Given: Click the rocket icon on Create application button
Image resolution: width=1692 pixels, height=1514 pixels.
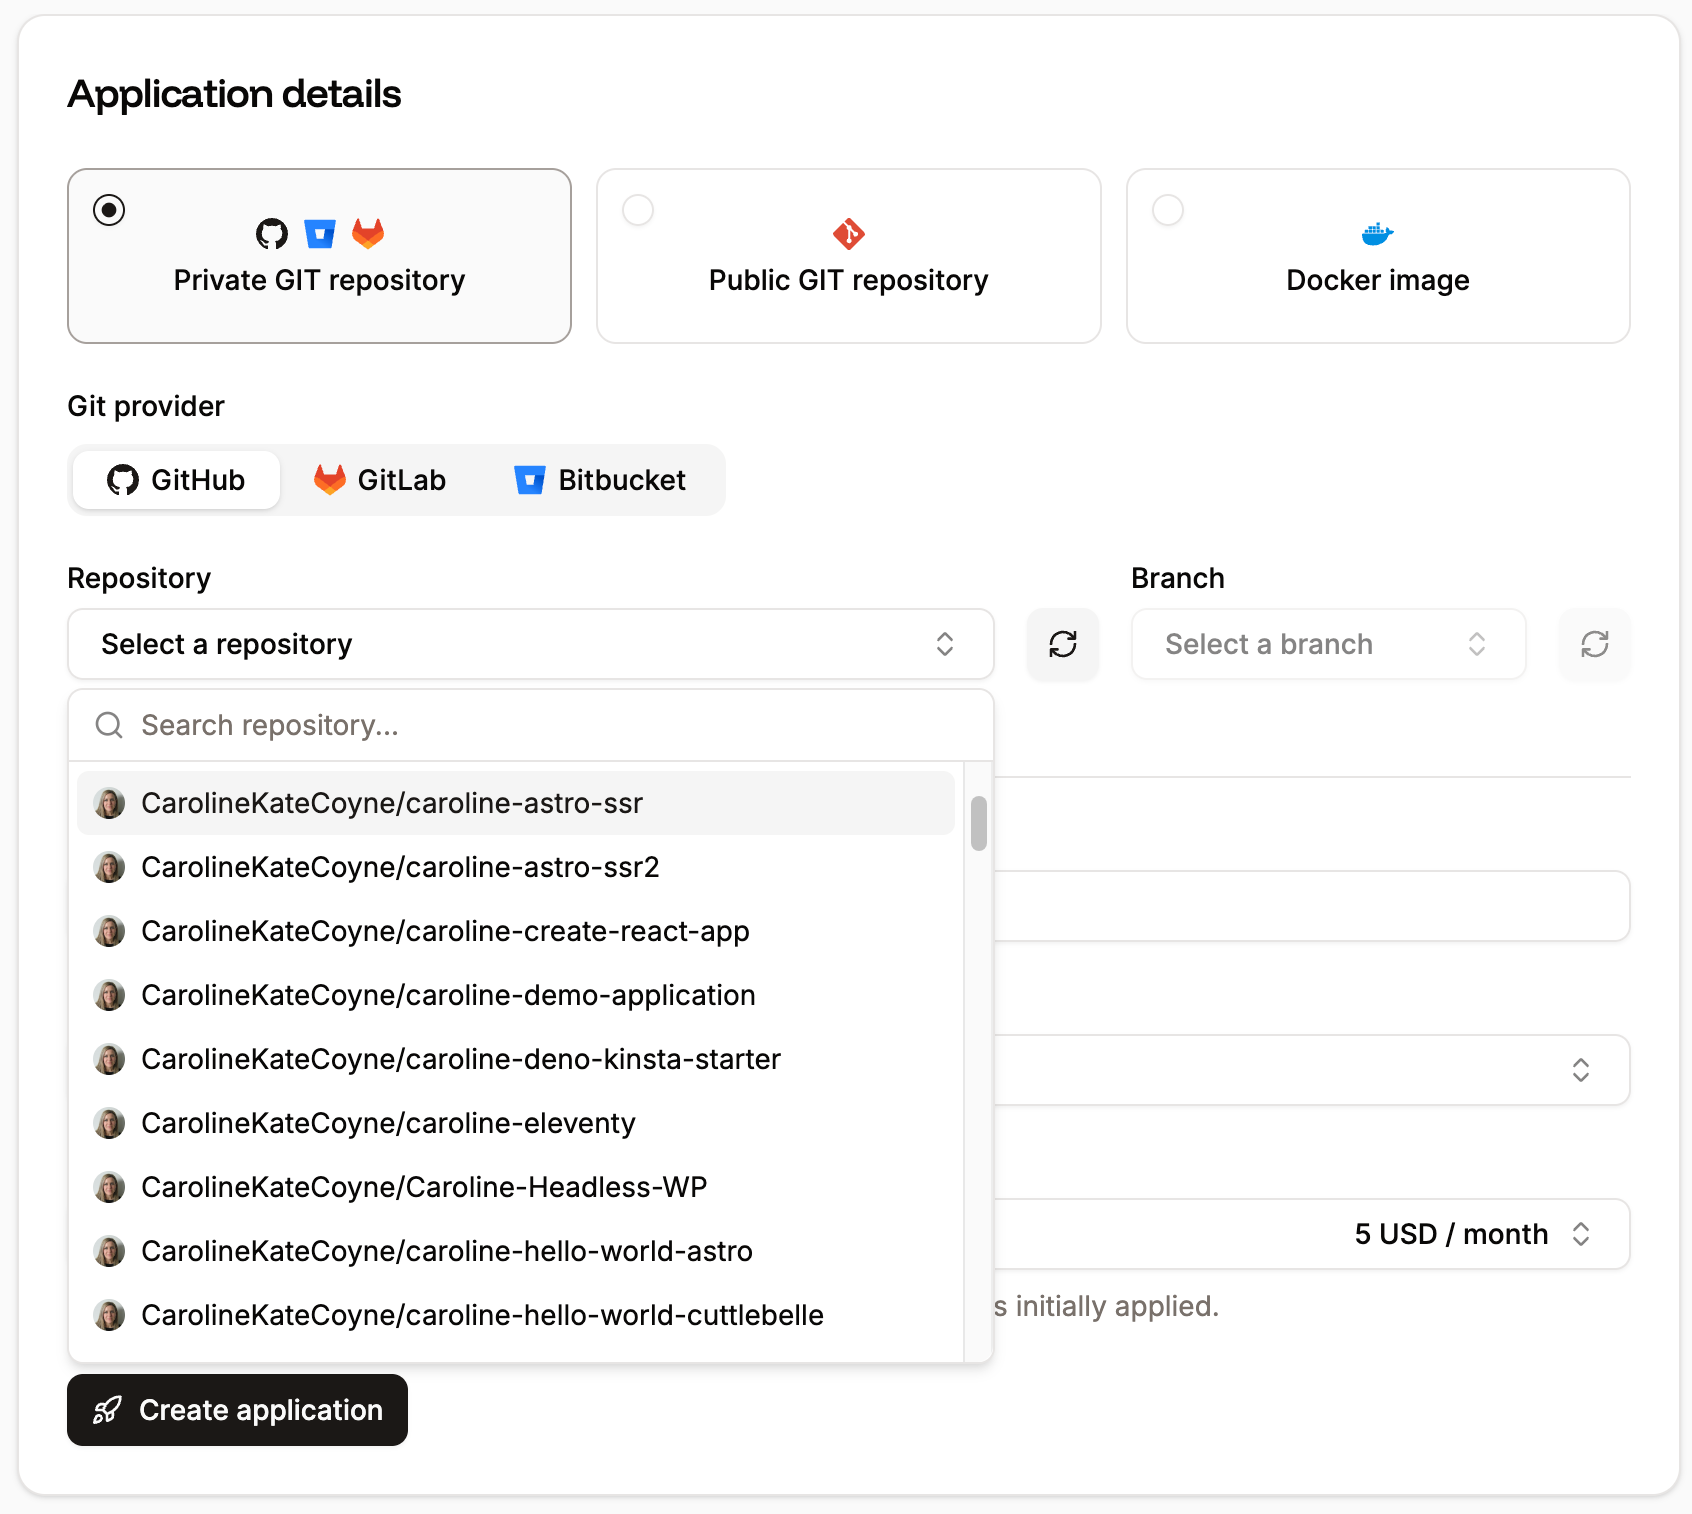Looking at the screenshot, I should [107, 1410].
